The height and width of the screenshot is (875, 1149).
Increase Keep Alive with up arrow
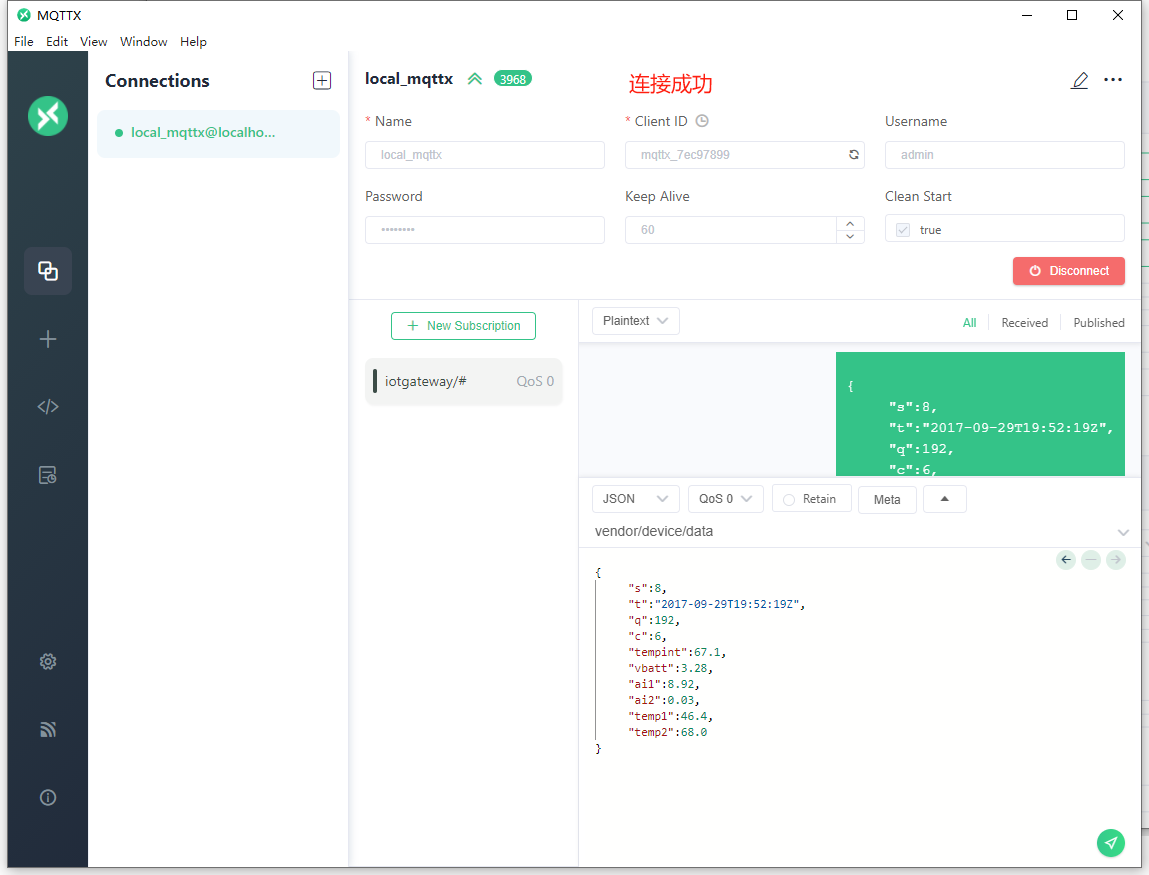pyautogui.click(x=850, y=224)
